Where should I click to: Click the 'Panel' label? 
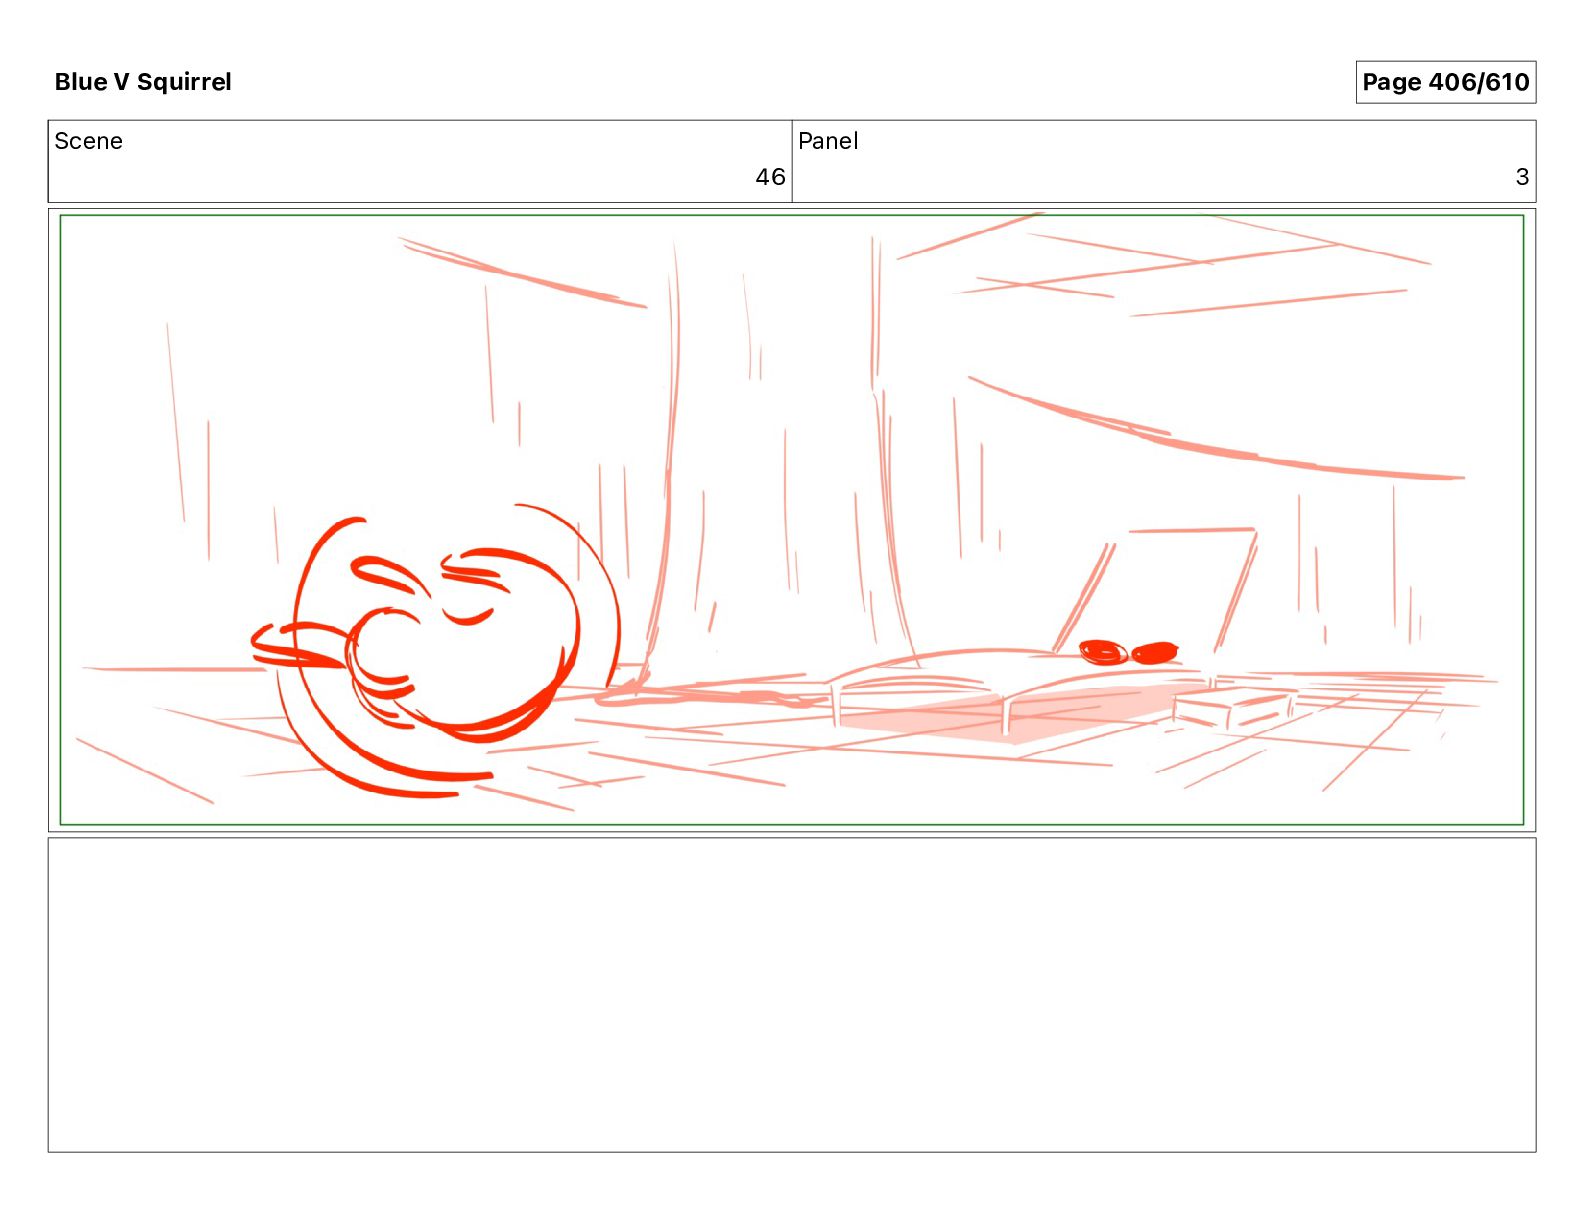(828, 141)
